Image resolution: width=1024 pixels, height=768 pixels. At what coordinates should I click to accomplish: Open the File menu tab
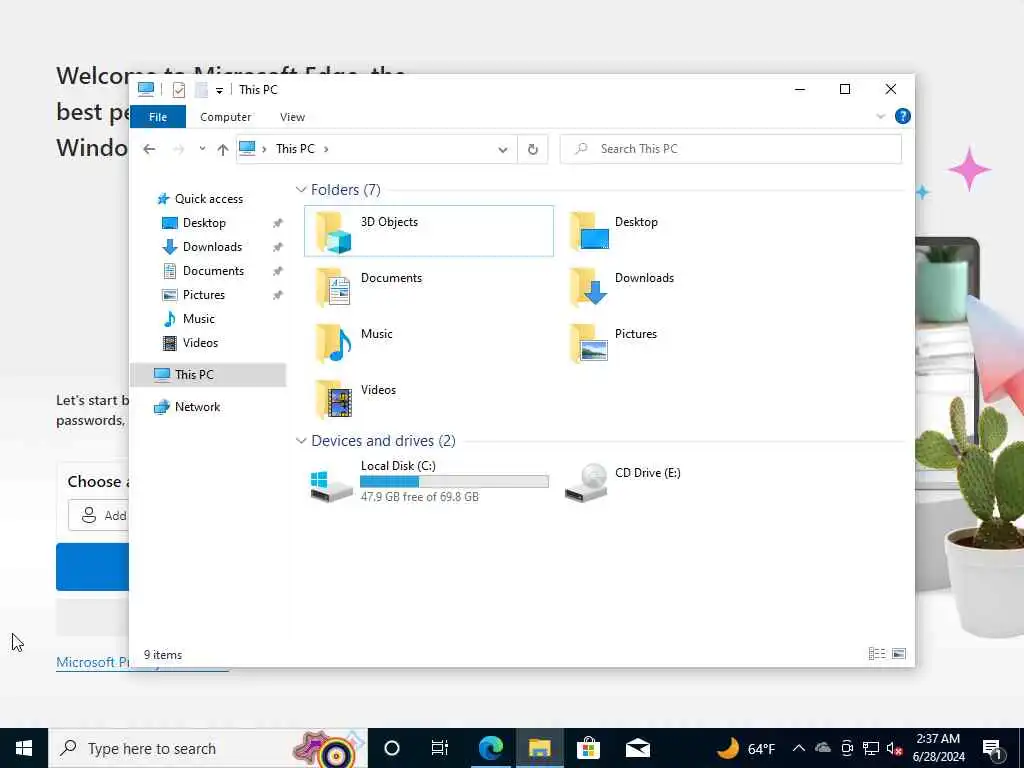tap(158, 117)
